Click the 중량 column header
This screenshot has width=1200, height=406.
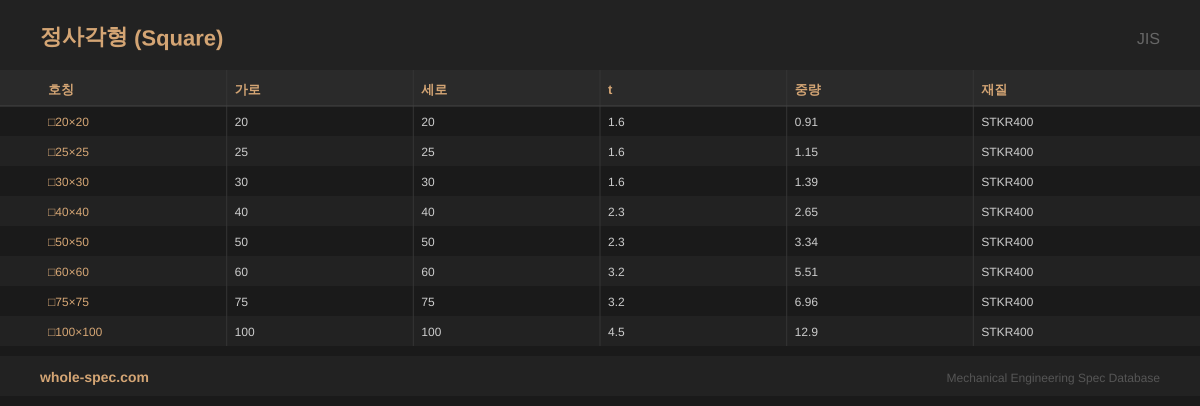807,90
